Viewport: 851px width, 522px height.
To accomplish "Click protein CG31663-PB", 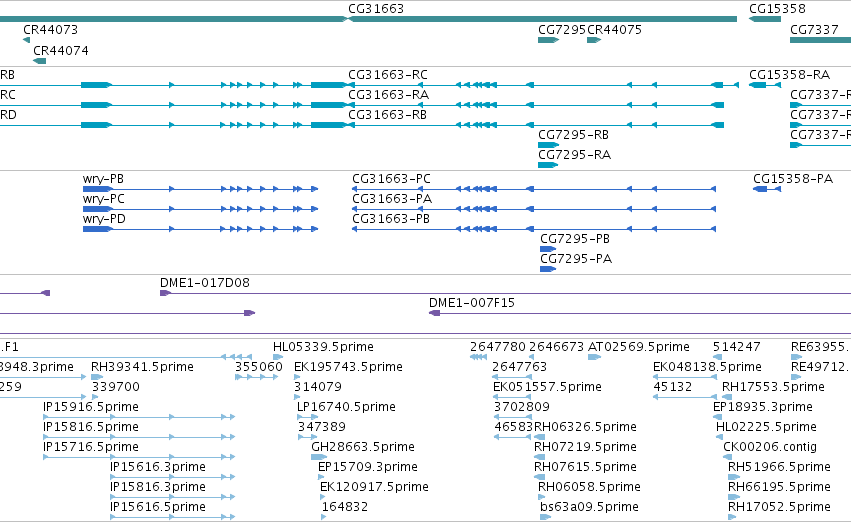I will tap(391, 219).
